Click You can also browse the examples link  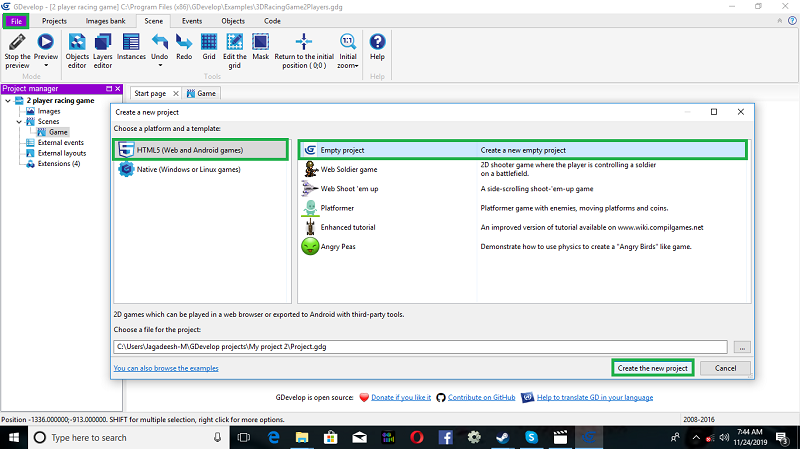(166, 368)
